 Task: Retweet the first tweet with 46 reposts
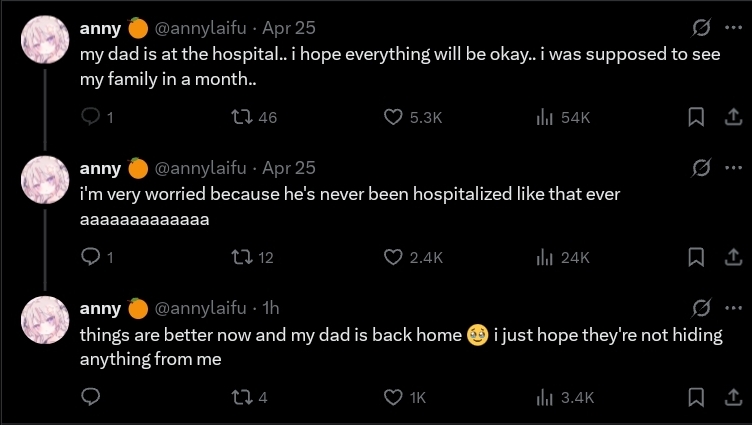[240, 118]
